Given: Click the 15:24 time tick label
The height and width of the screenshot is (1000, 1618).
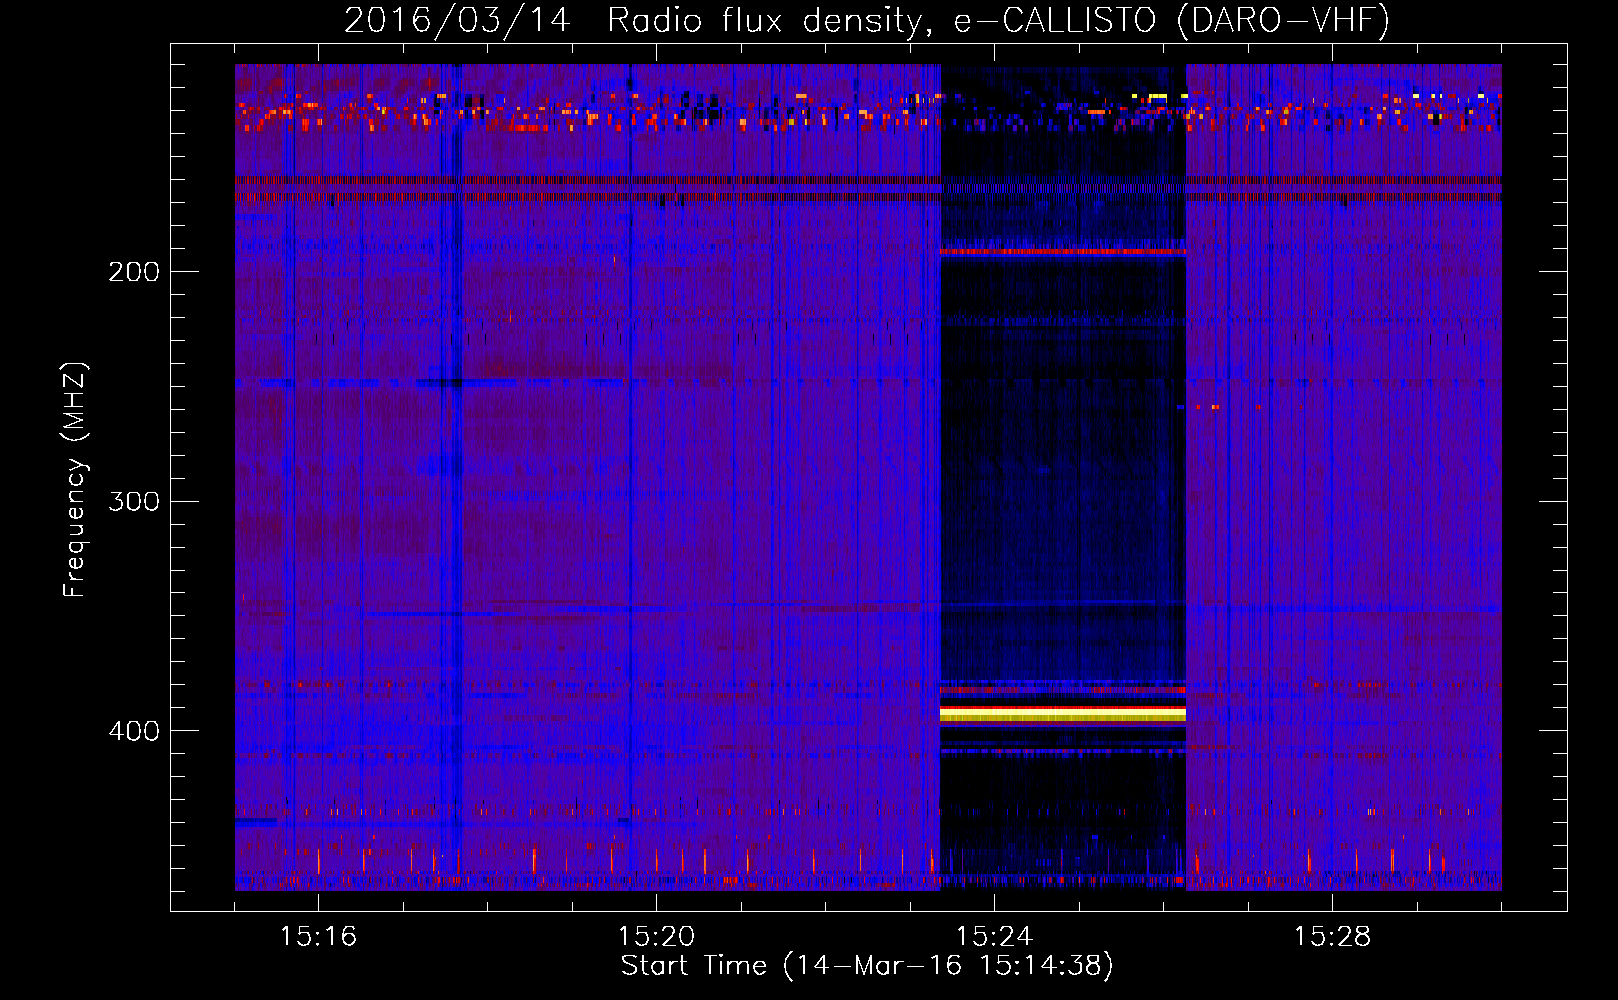Looking at the screenshot, I should [x=994, y=937].
